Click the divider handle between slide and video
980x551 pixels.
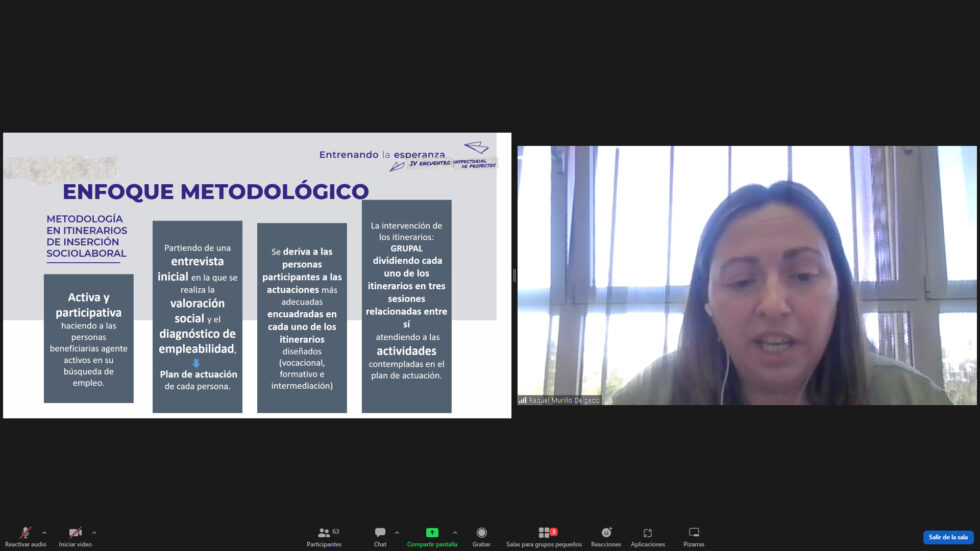514,275
